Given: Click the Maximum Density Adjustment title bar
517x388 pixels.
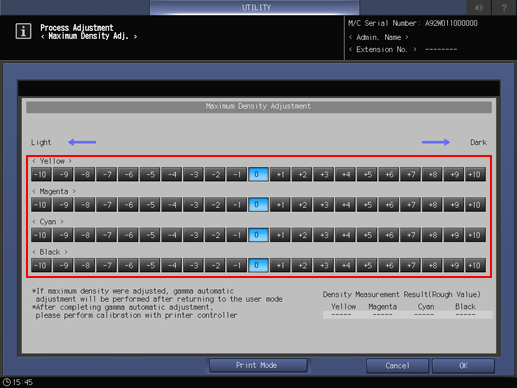Looking at the screenshot, I should 259,107.
